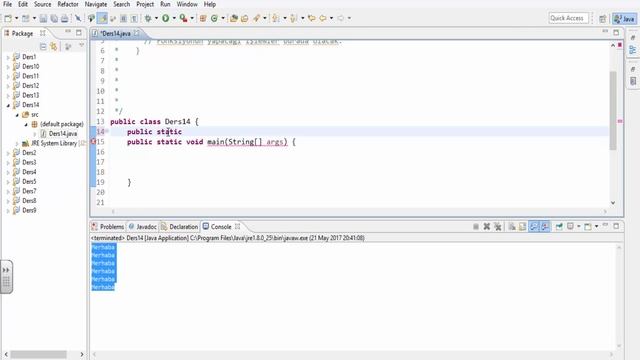The image size is (640, 360).
Task: Click Terminate square icon in Console toolbar
Action: click(476, 227)
